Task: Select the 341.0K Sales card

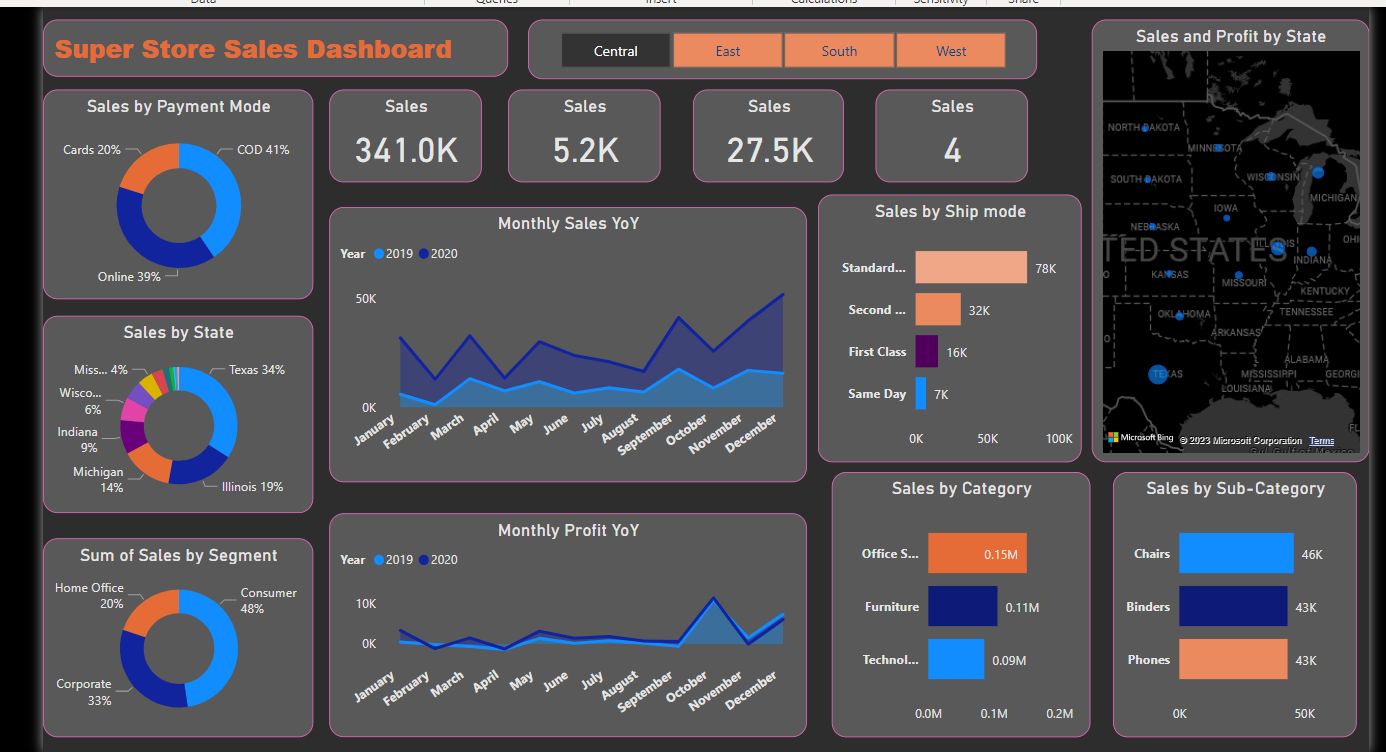Action: pyautogui.click(x=405, y=137)
